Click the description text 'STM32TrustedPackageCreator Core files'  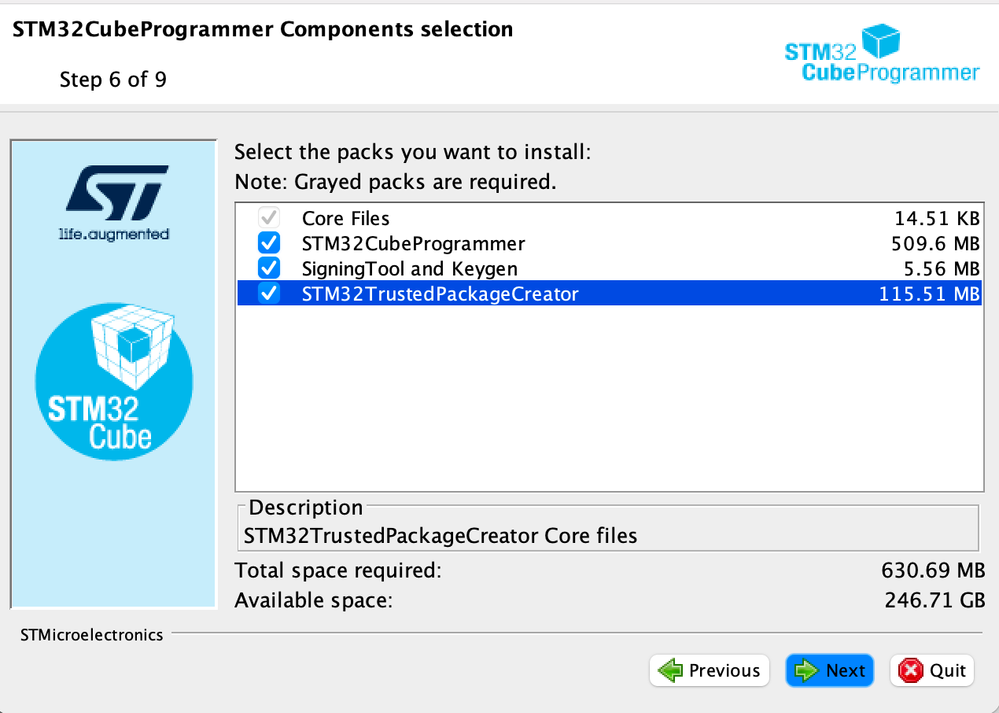pyautogui.click(x=440, y=536)
